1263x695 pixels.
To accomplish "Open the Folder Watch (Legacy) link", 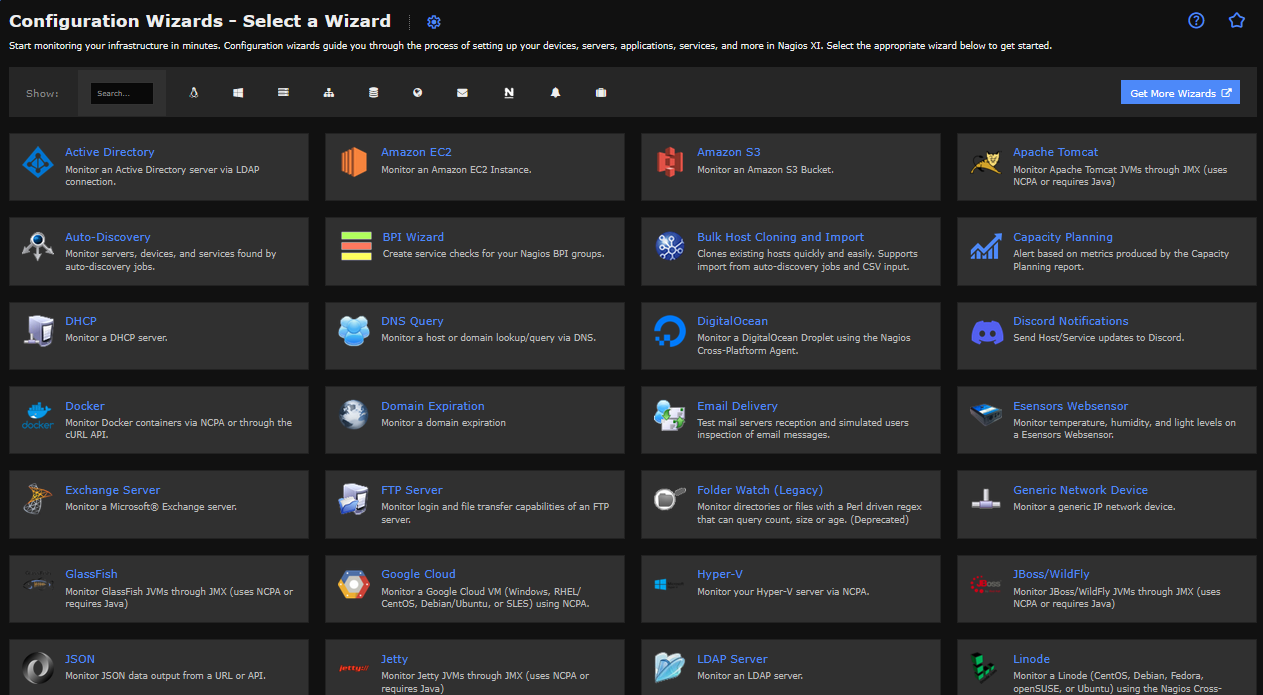I will point(760,490).
